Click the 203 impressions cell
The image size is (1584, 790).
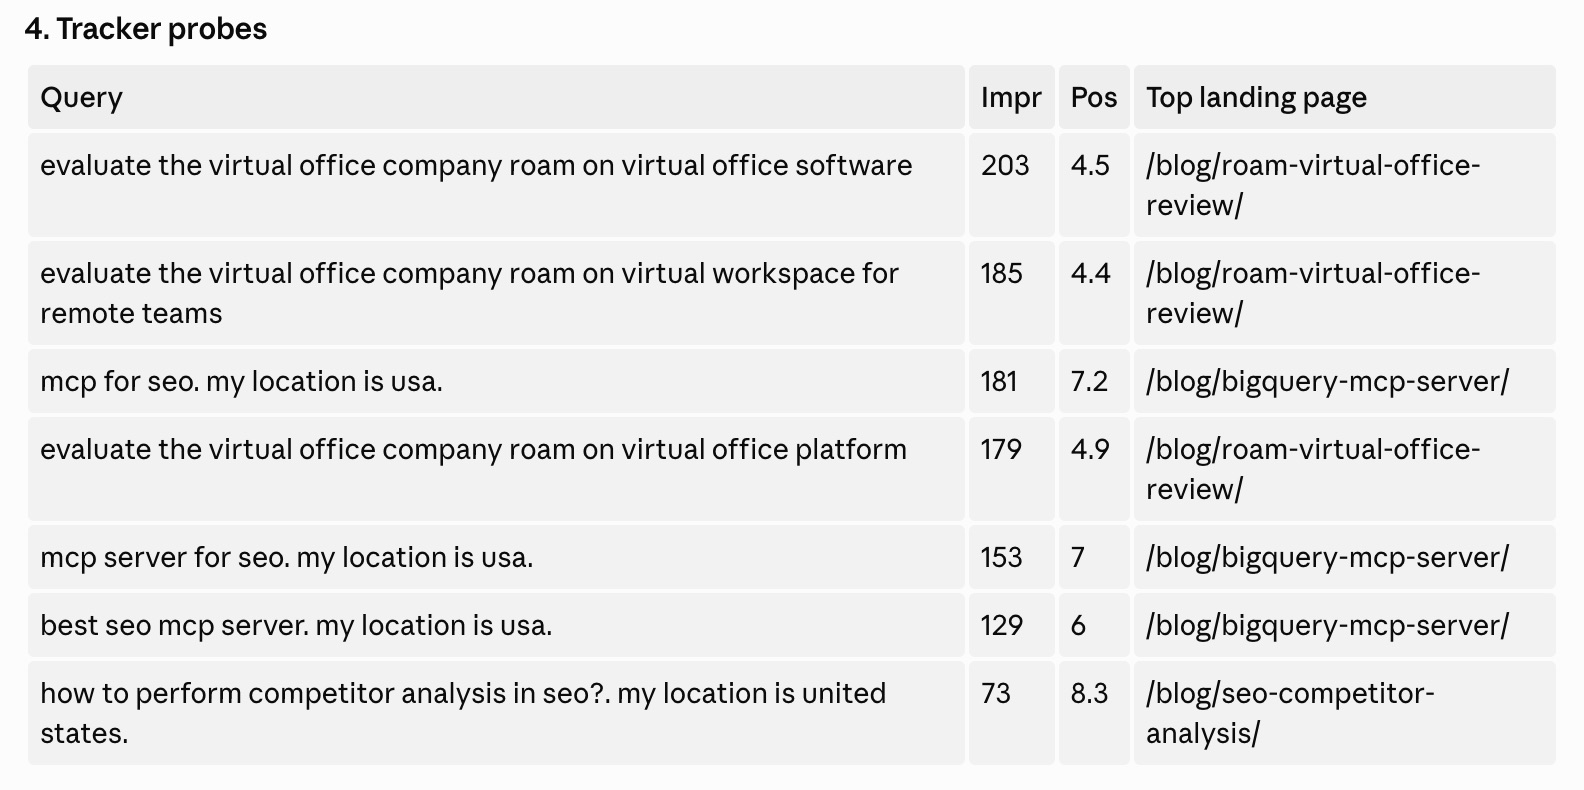tap(1005, 165)
